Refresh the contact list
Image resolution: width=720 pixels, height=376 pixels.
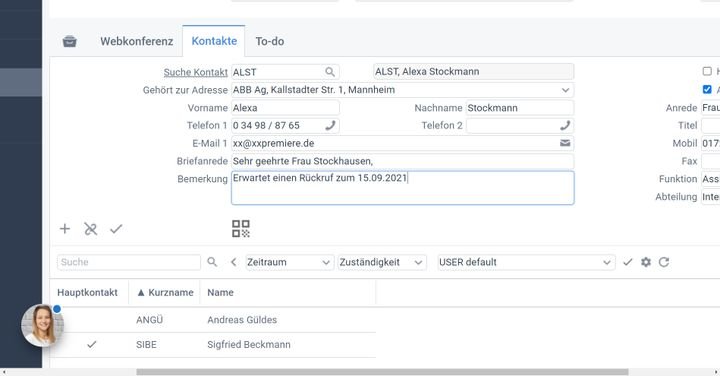(664, 262)
